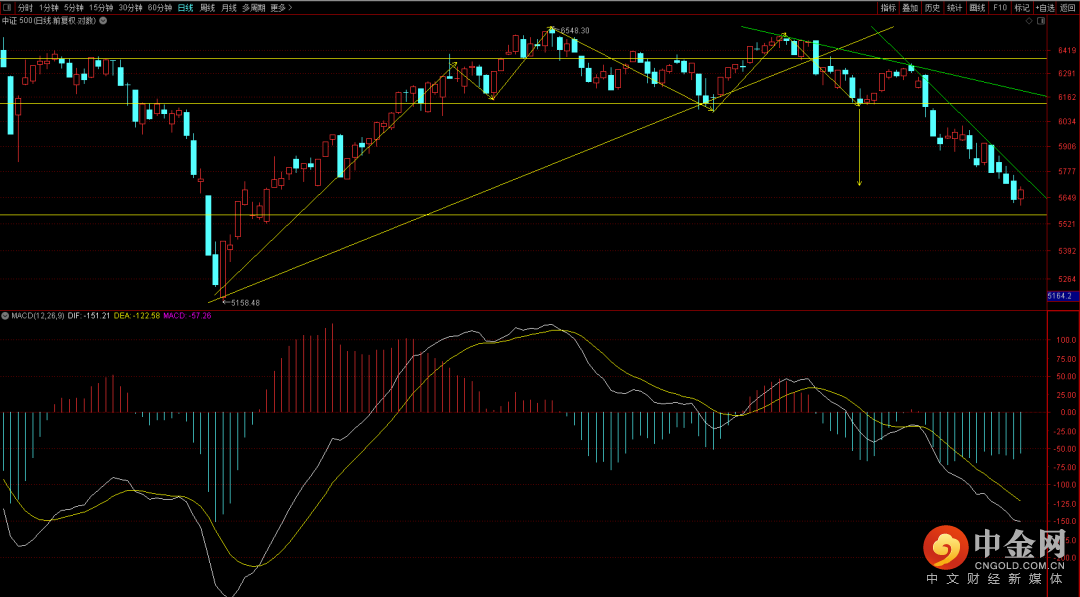Click the 返回 back button

(x=1068, y=8)
